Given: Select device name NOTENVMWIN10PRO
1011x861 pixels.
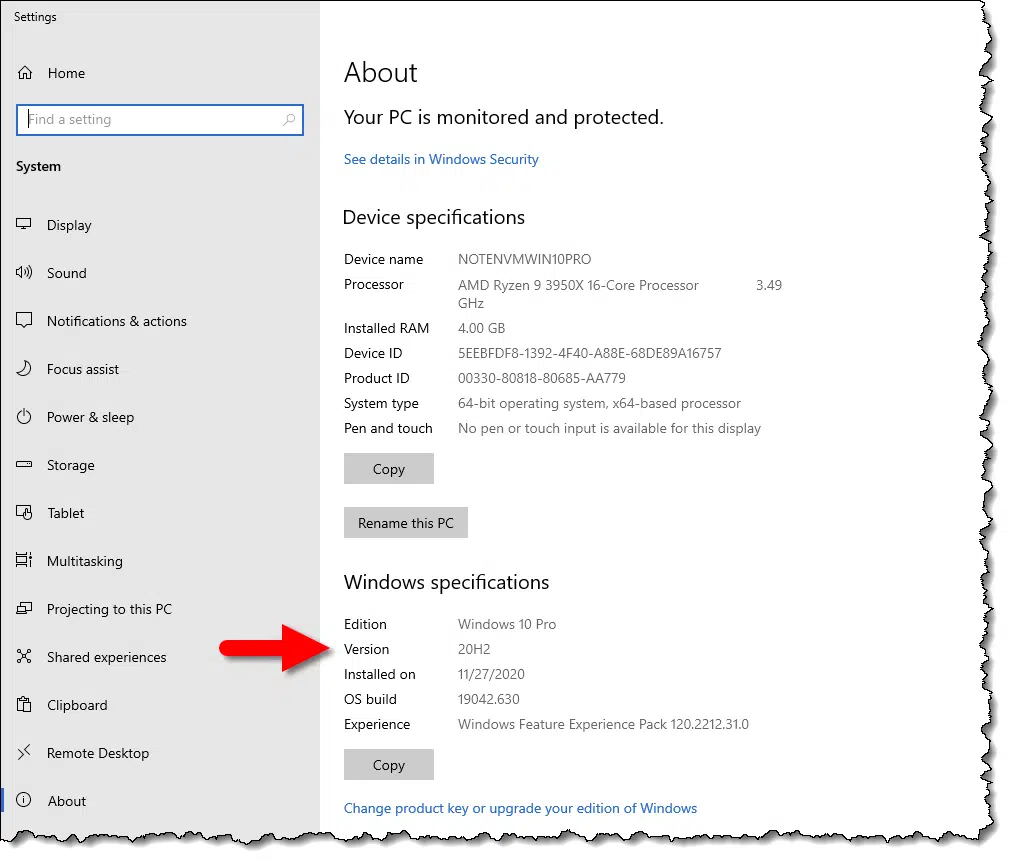Looking at the screenshot, I should point(524,259).
